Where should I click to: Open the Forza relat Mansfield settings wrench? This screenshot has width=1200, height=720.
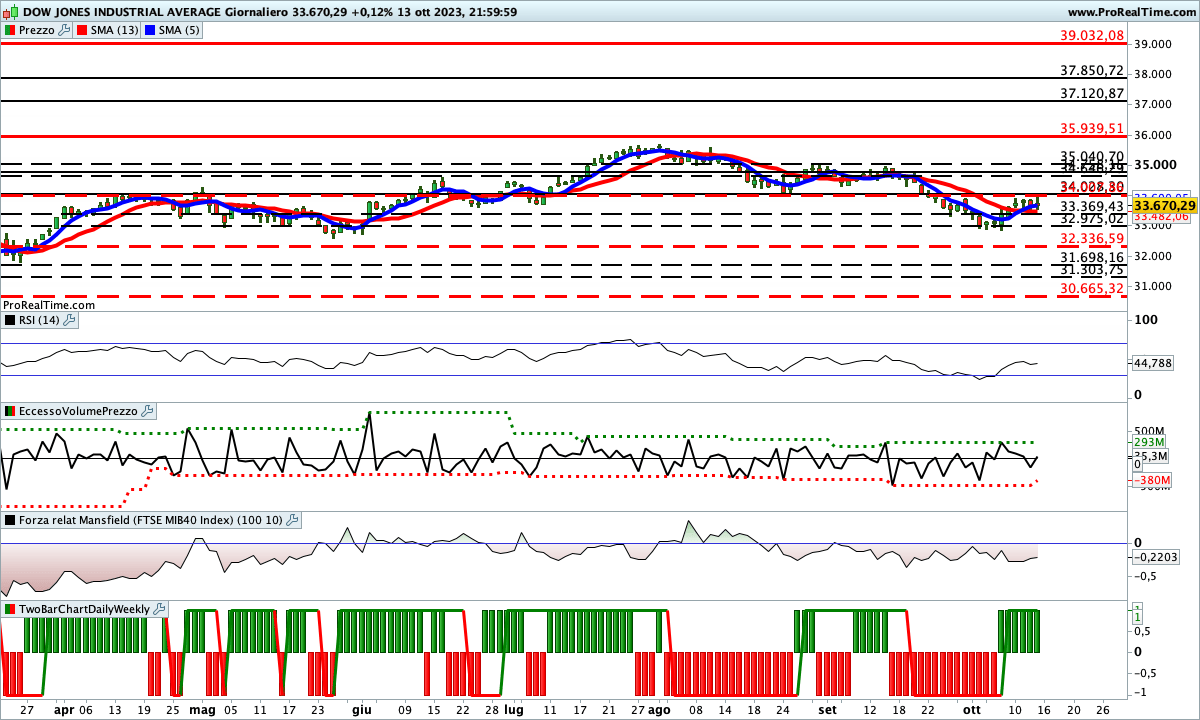pos(291,519)
